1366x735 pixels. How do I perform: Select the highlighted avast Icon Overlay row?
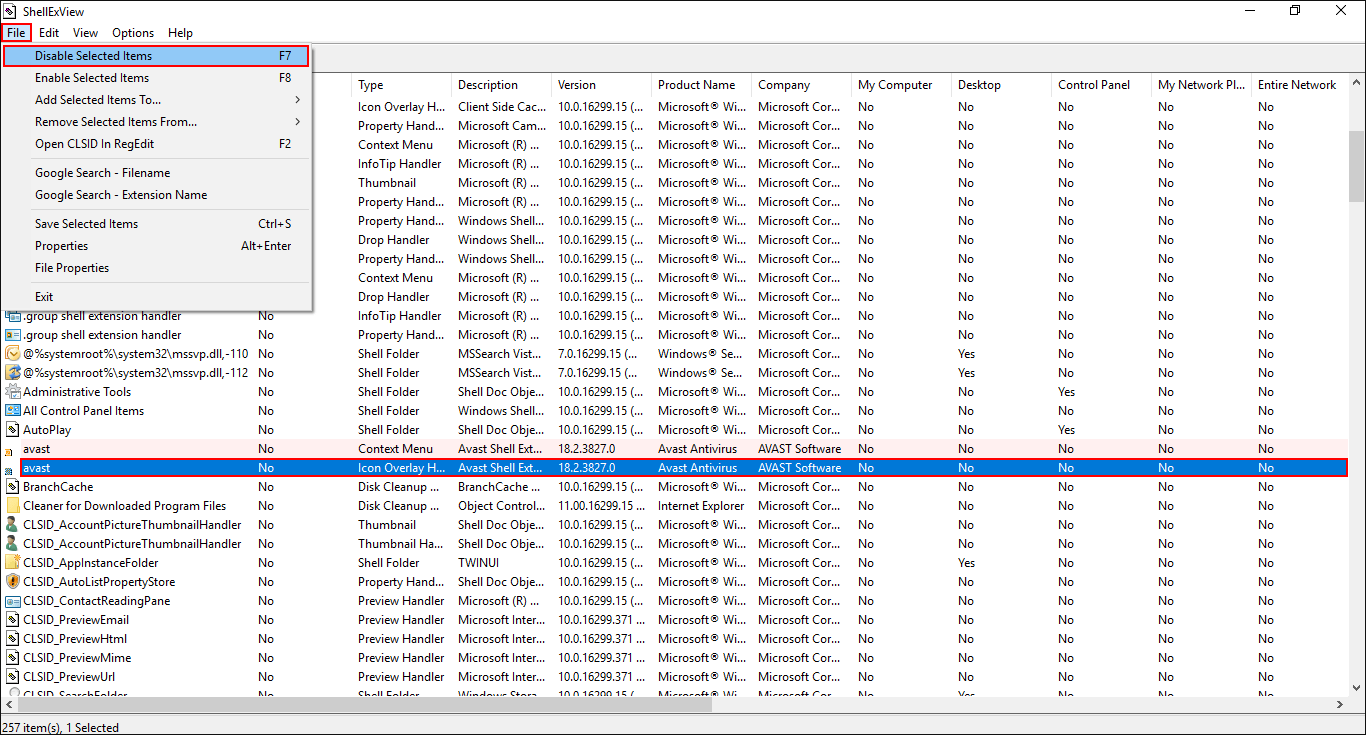683,468
